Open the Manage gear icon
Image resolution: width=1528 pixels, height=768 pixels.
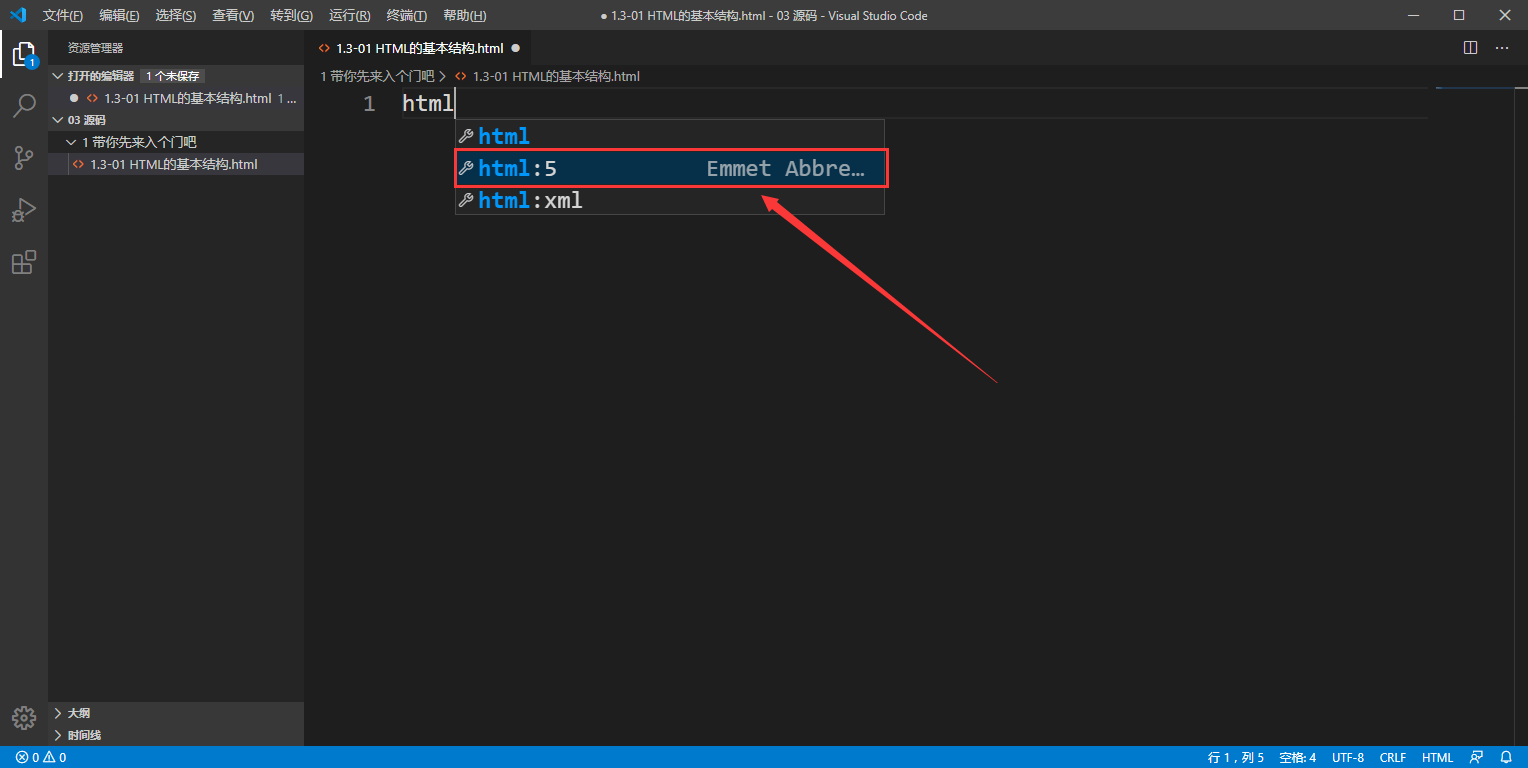[x=24, y=717]
